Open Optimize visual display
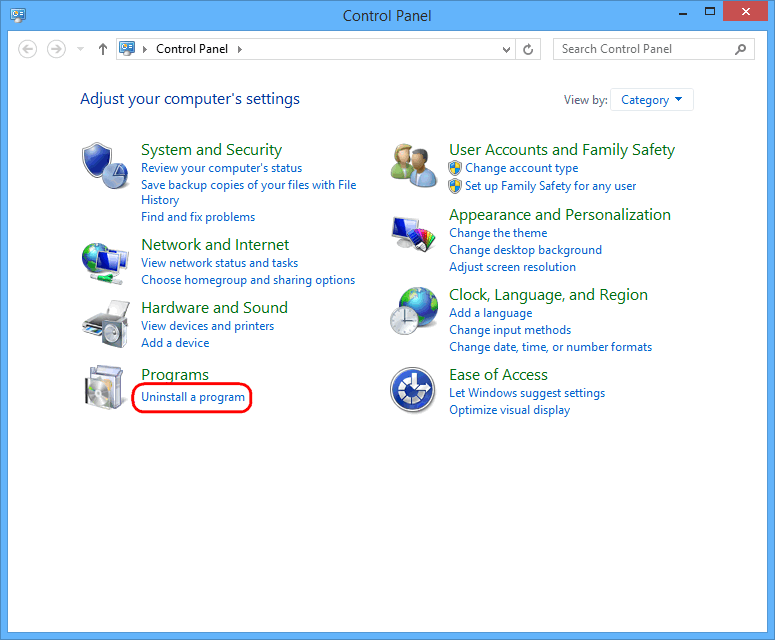This screenshot has width=775, height=640. tap(510, 410)
